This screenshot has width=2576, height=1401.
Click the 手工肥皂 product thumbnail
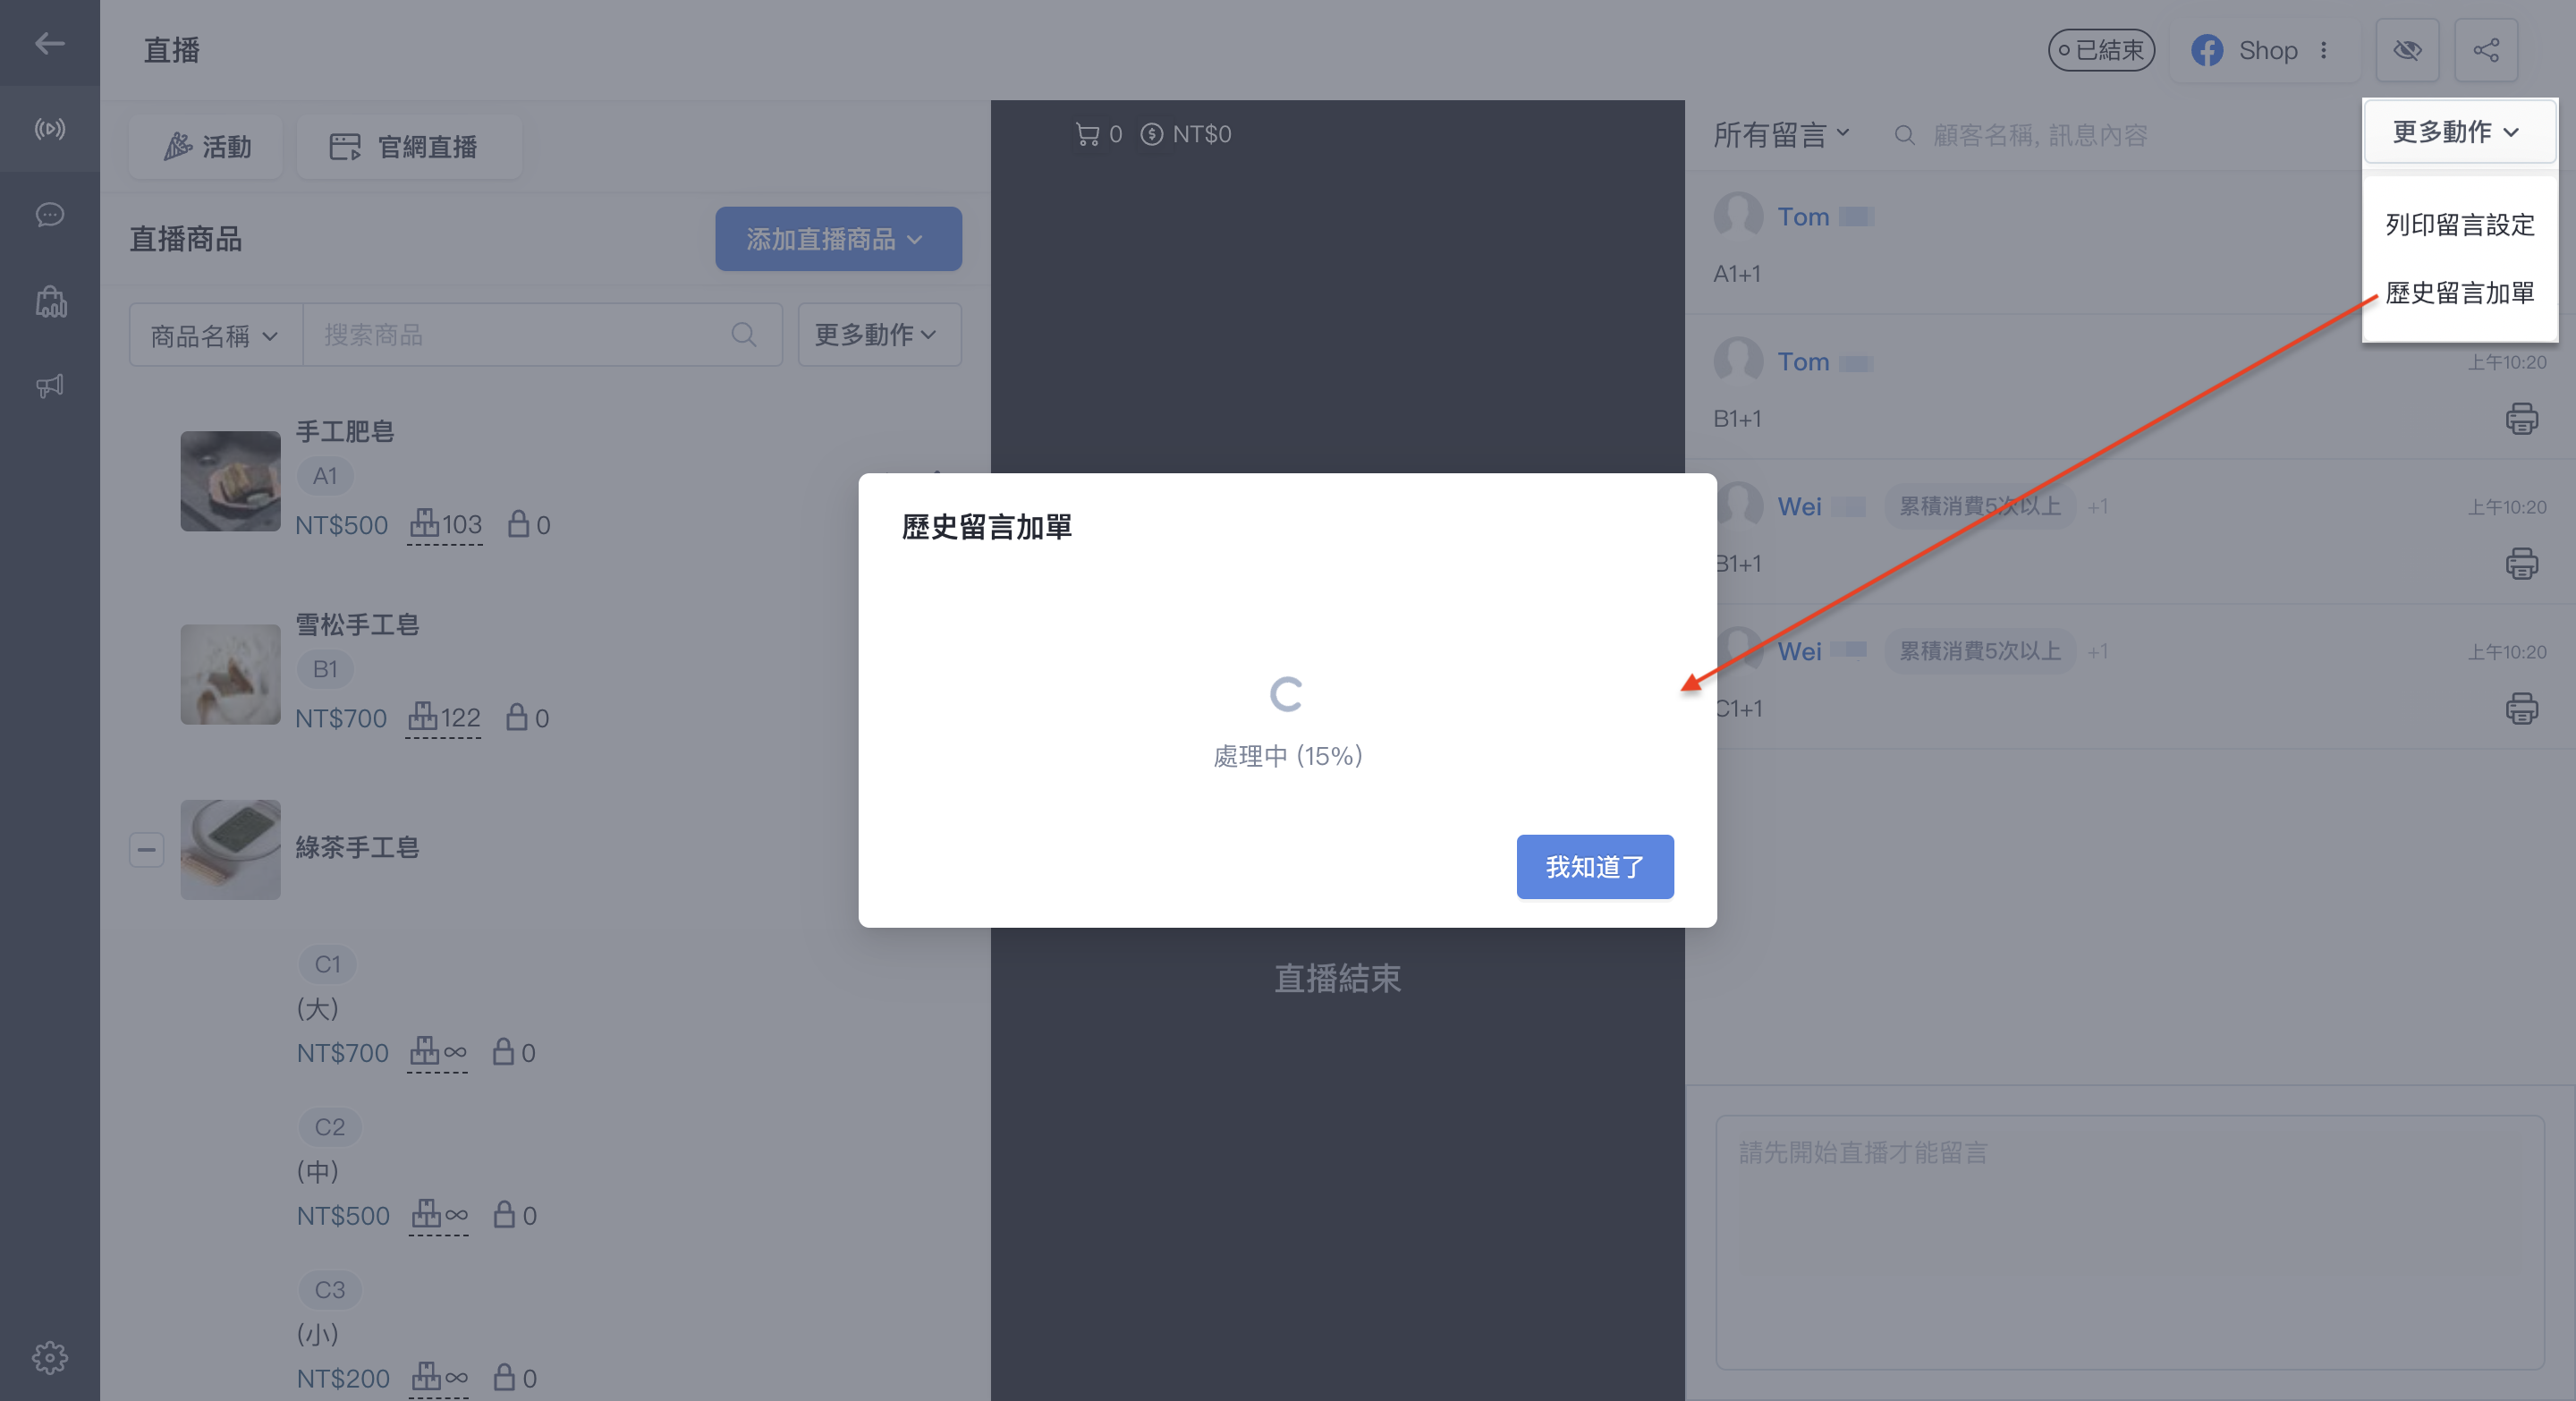click(230, 481)
